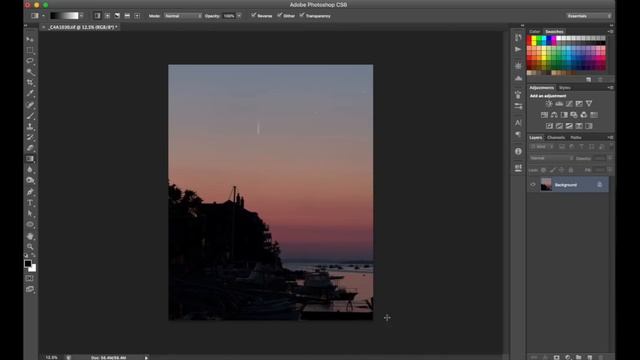Select the Hand tool
The height and width of the screenshot is (360, 640).
coord(30,236)
